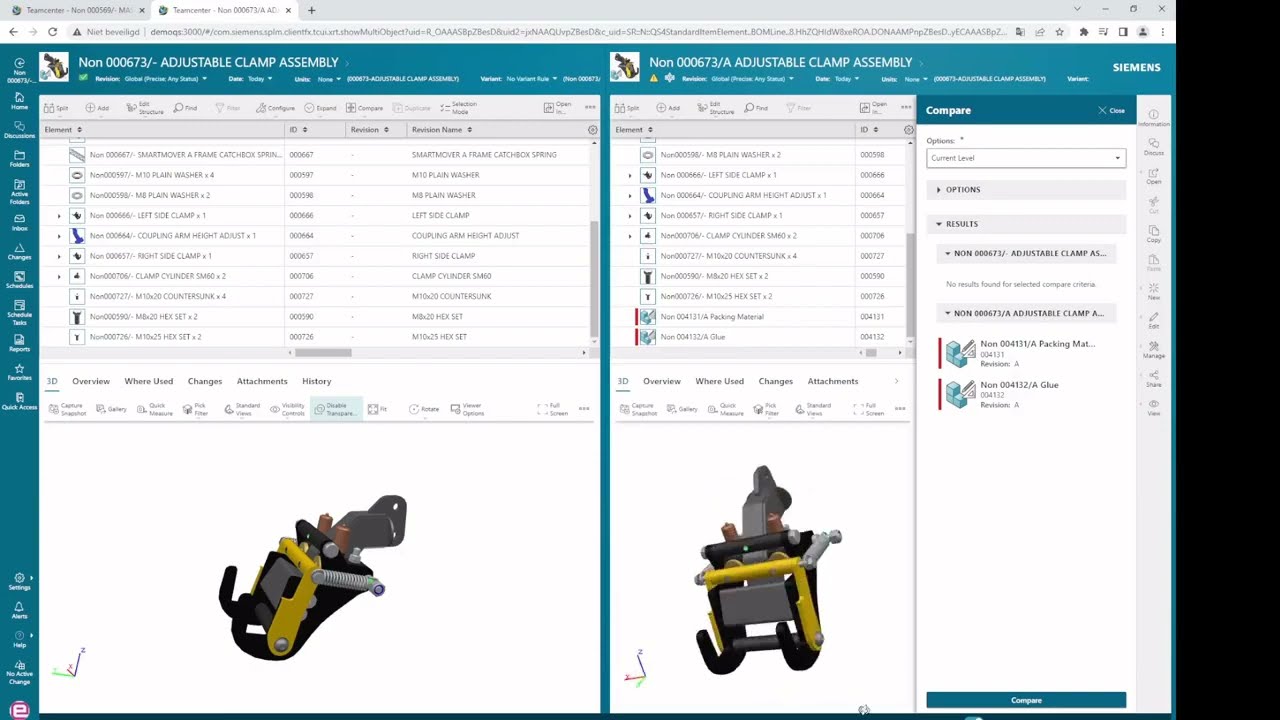Sort by Revision Name column header
Viewport: 1280px width, 720px height.
(441, 130)
